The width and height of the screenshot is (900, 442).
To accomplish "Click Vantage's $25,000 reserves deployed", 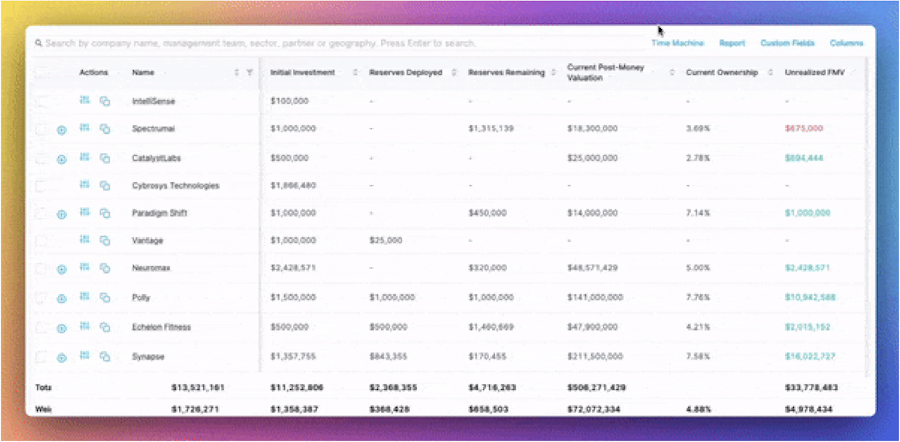I will (x=386, y=240).
